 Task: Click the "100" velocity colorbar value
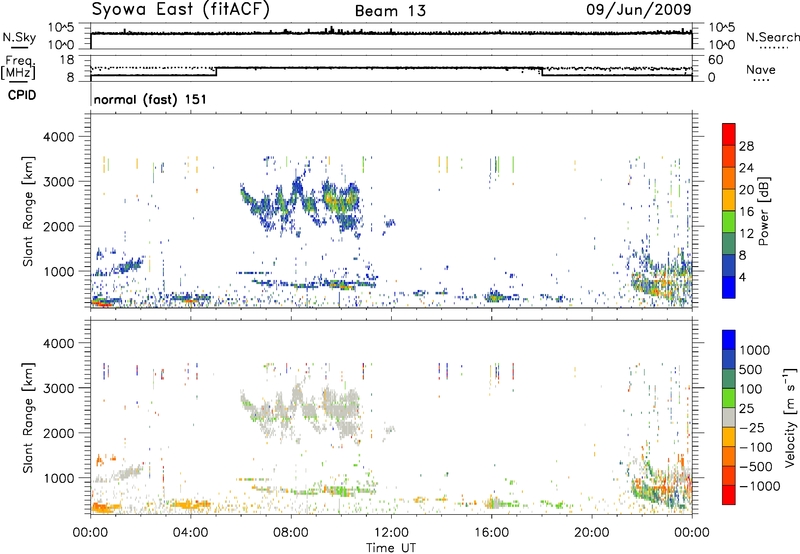(x=751, y=389)
